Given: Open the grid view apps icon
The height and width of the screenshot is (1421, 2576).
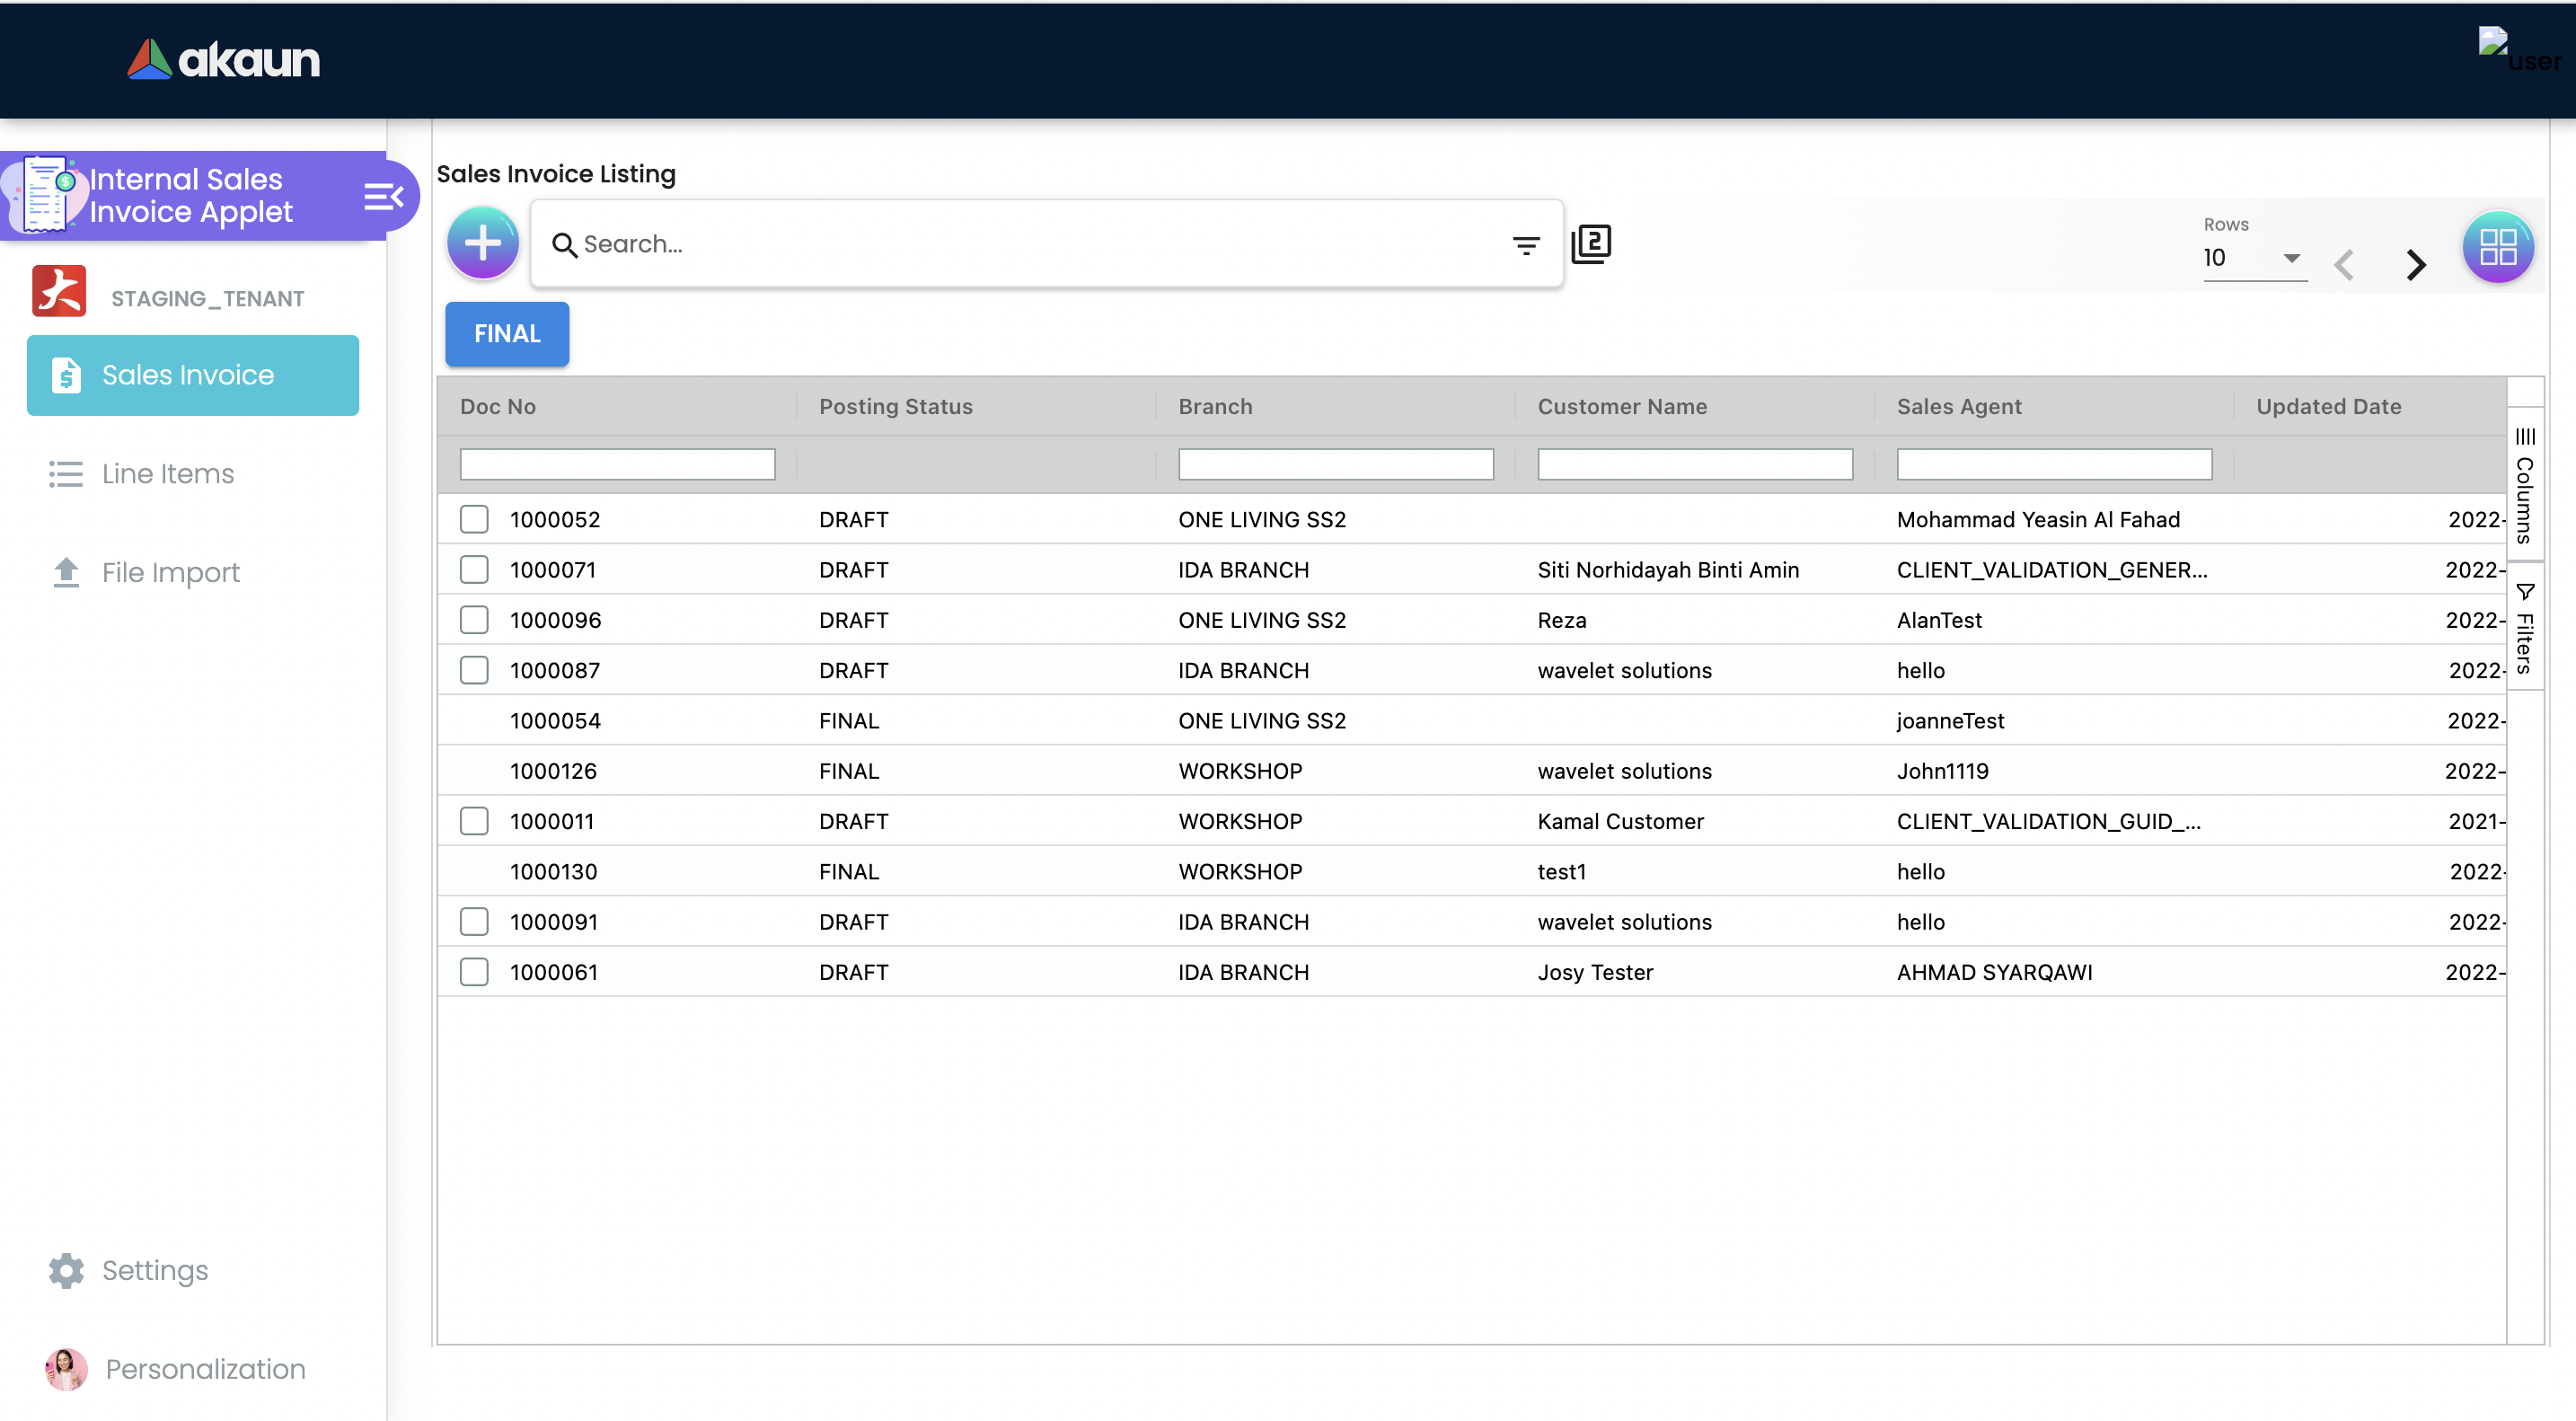Looking at the screenshot, I should (x=2497, y=247).
